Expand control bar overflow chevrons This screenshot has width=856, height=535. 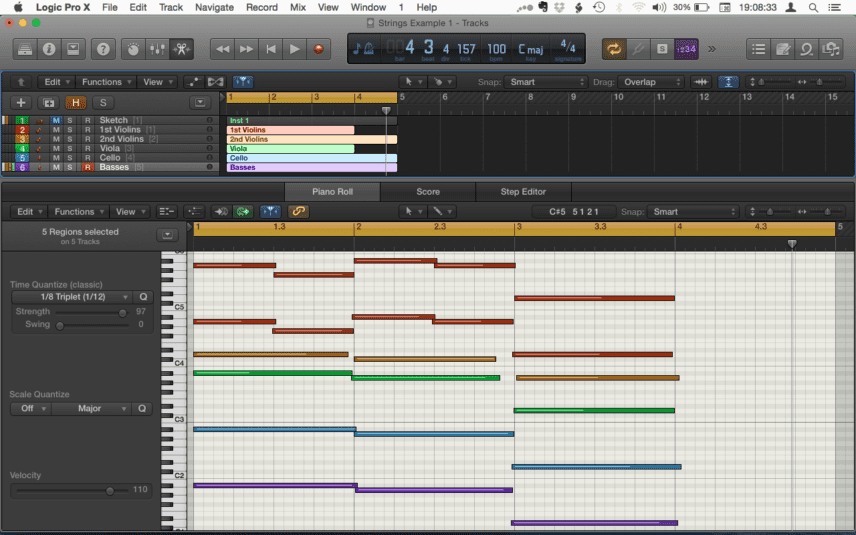click(712, 49)
